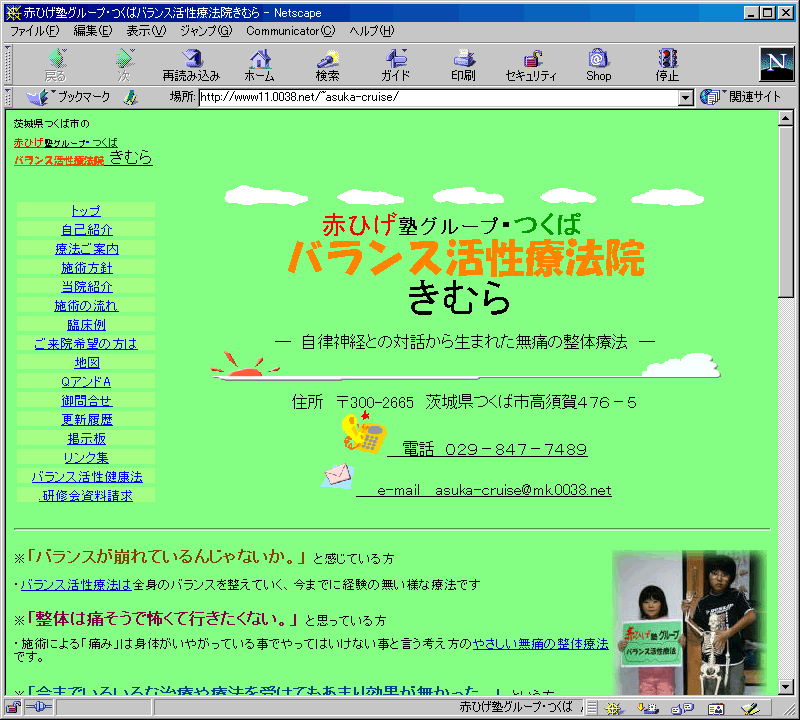Open the 臨床例 sidebar link
This screenshot has height=720, width=800.
86,325
